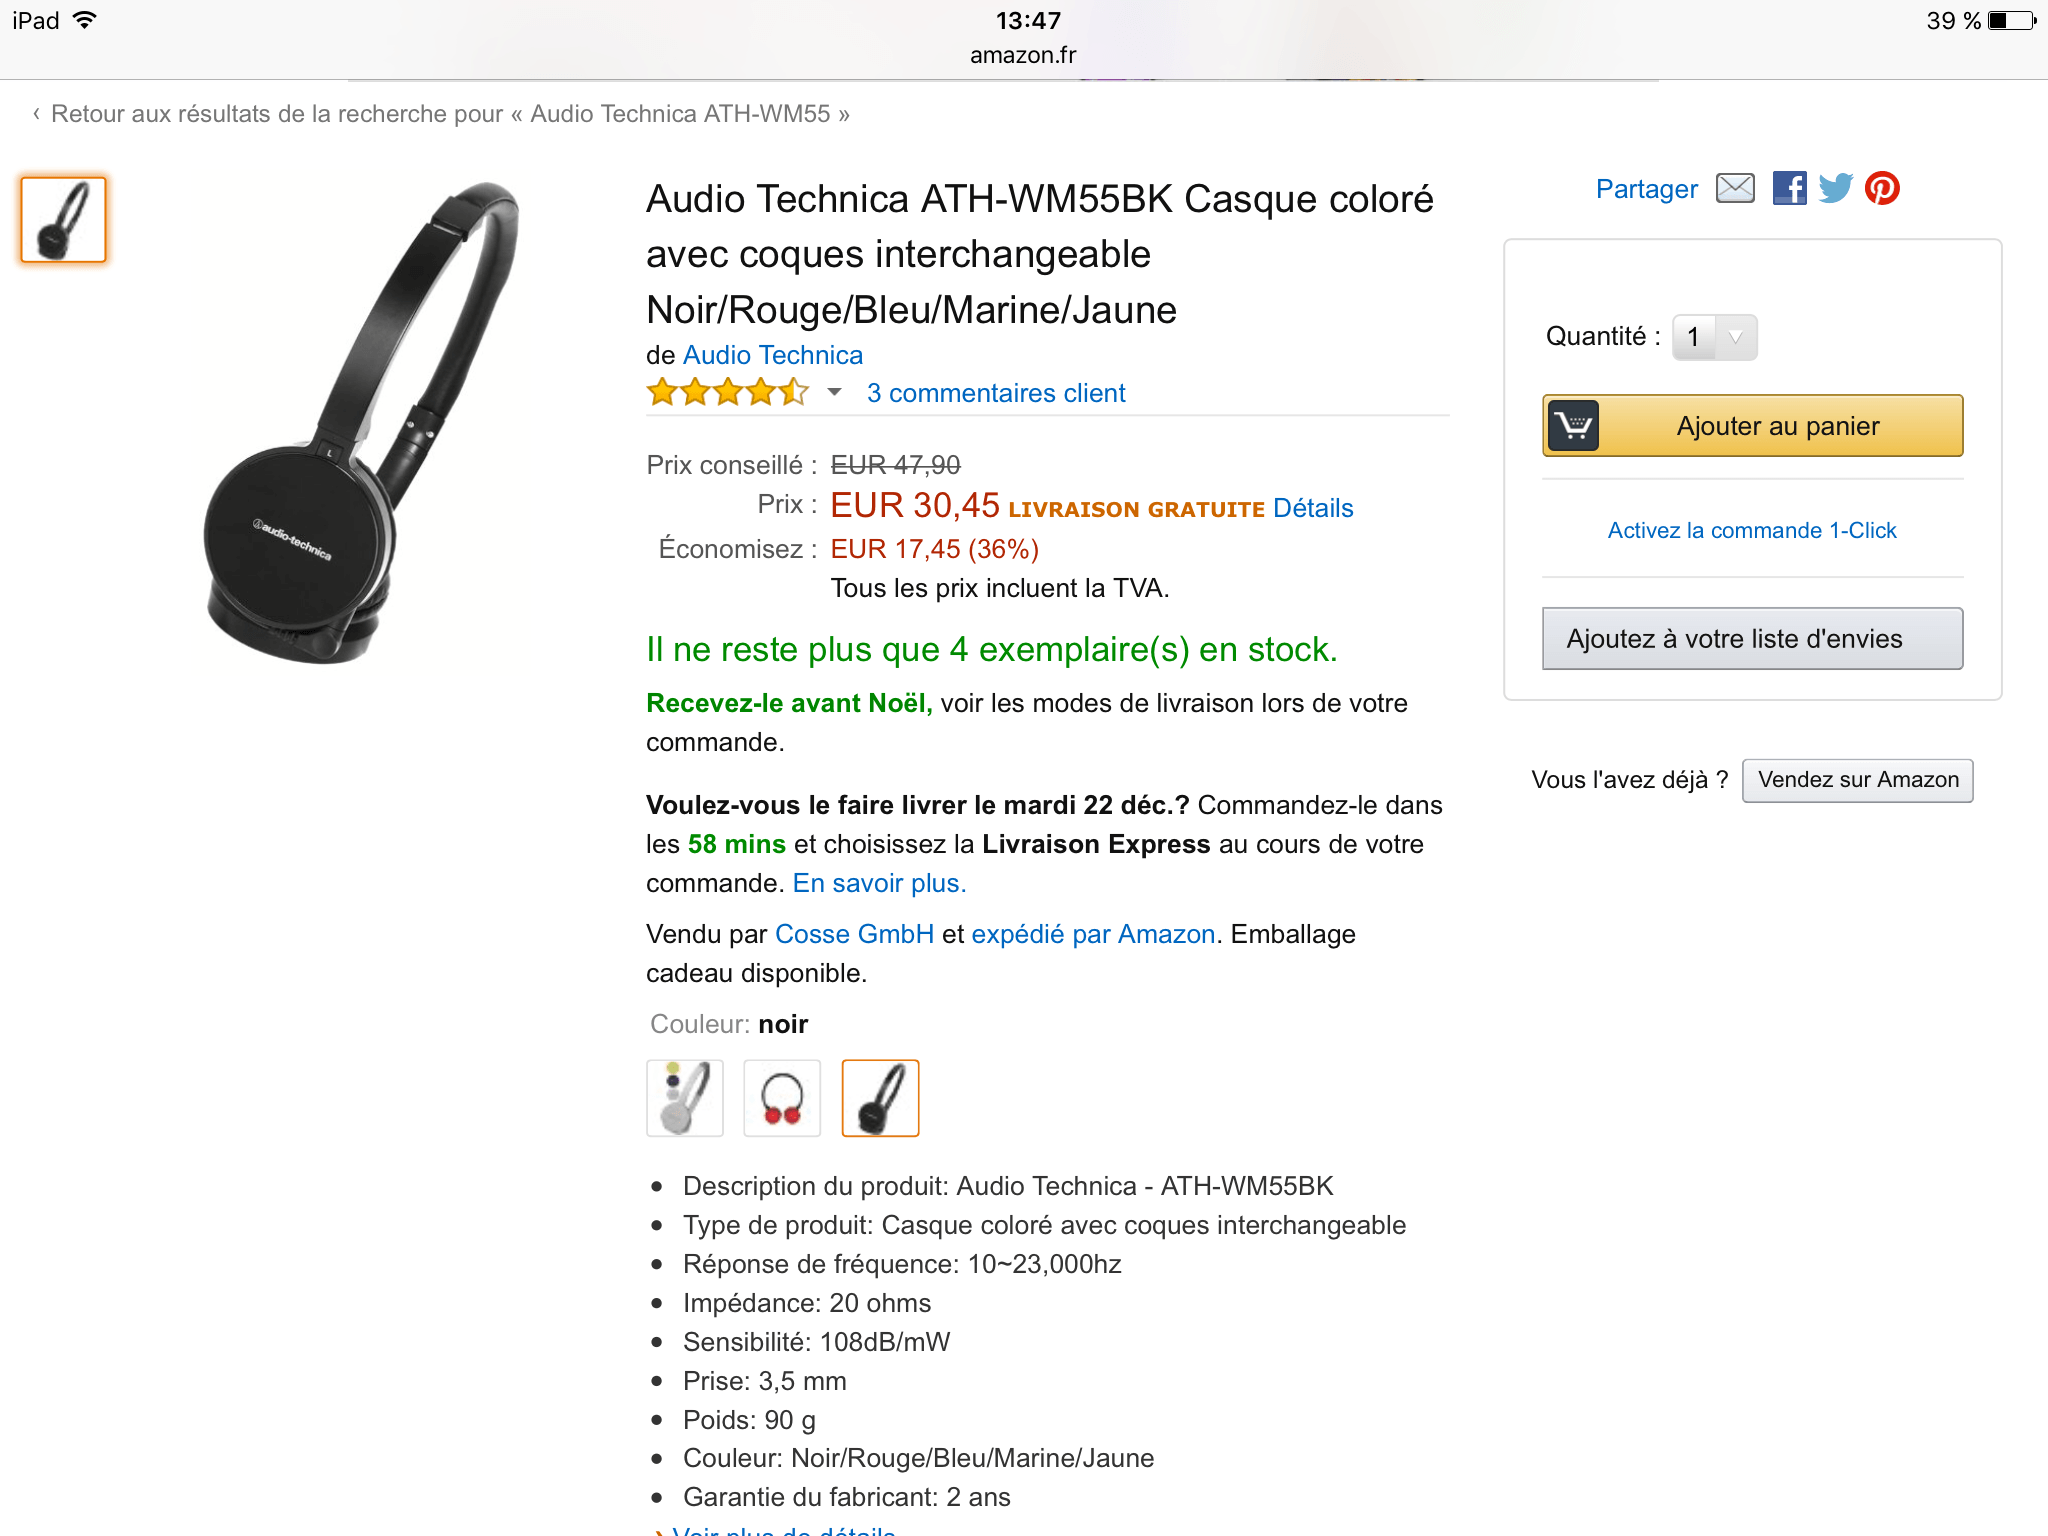Open the 3 commentaires client reviews
The image size is (2048, 1536).
(996, 393)
